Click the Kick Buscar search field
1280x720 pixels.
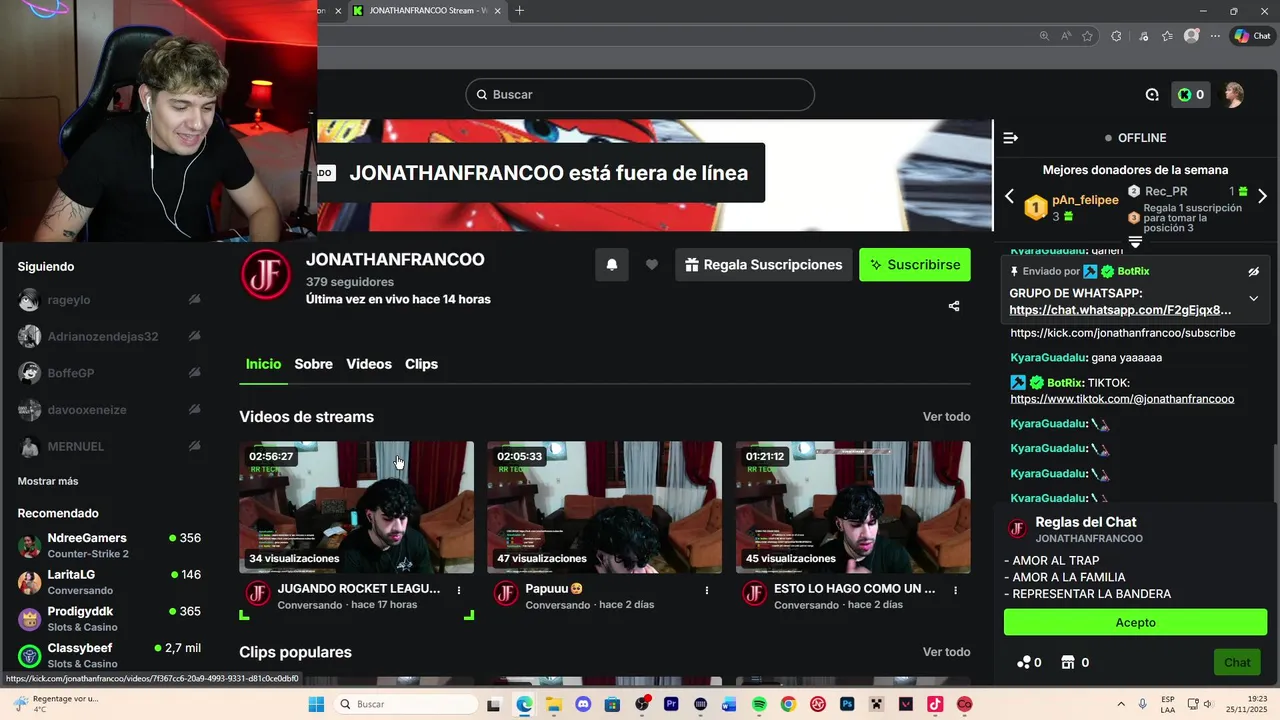pyautogui.click(x=640, y=95)
